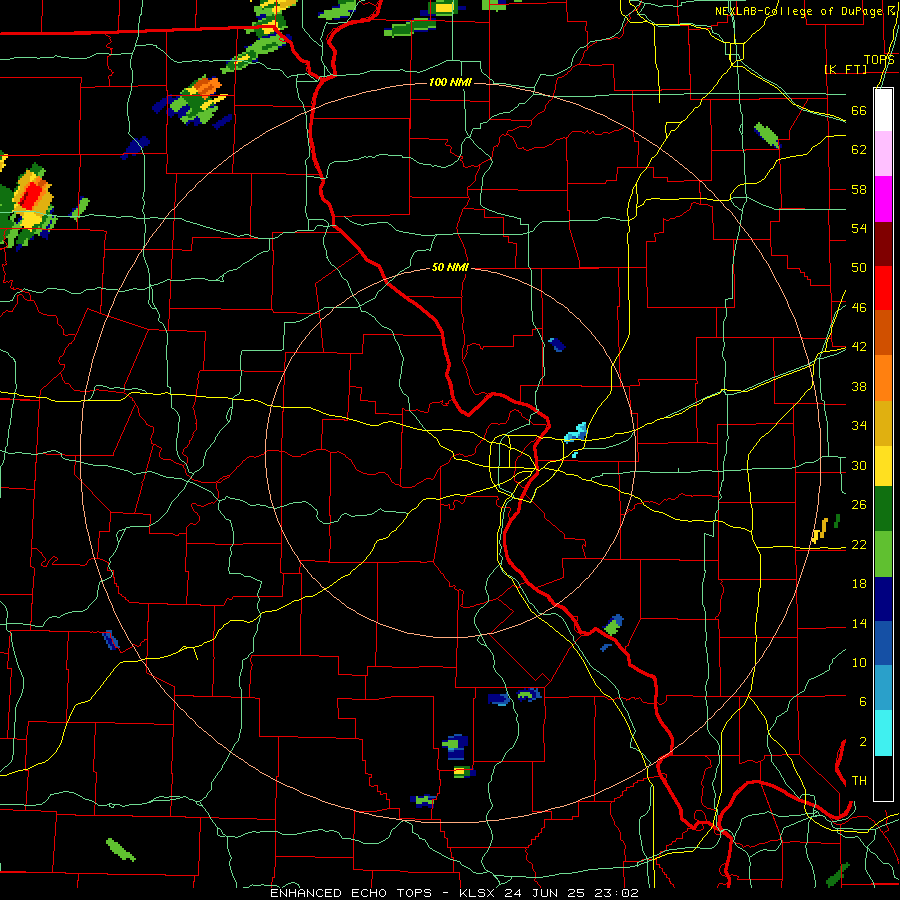The image size is (900, 900).
Task: Click the orange-topped storm cell in upper left
Action: tap(198, 99)
